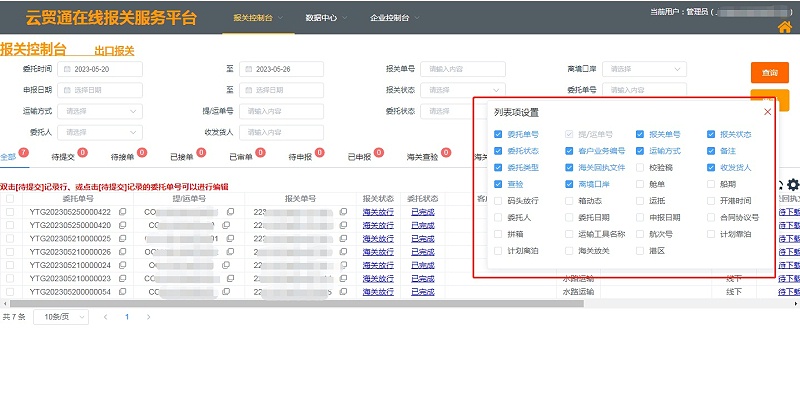Go to next page arrow

pos(148,317)
